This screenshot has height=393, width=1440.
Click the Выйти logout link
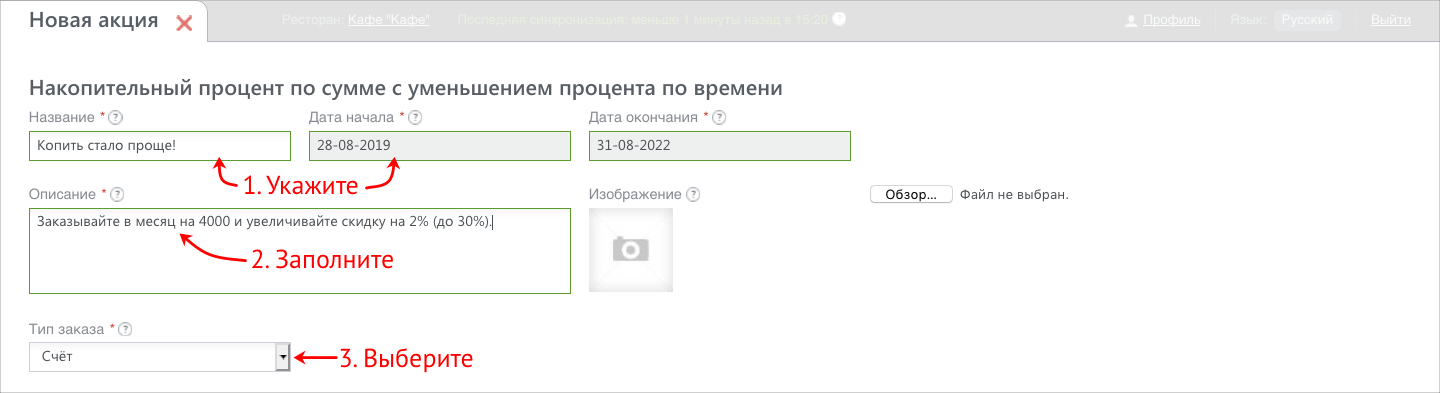pos(1391,20)
